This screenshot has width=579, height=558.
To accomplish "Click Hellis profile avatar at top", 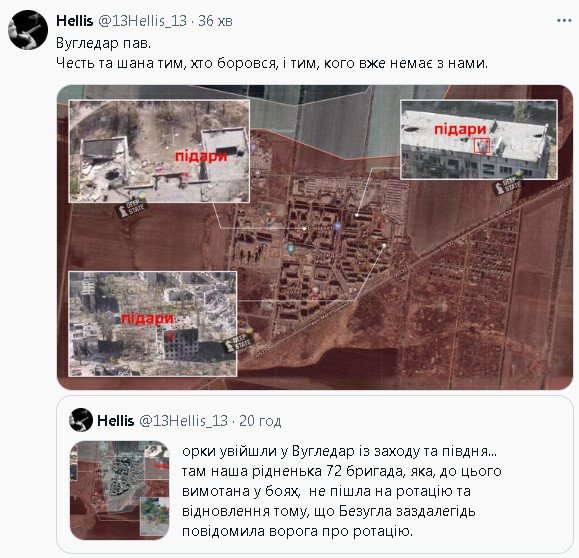I will tap(28, 30).
